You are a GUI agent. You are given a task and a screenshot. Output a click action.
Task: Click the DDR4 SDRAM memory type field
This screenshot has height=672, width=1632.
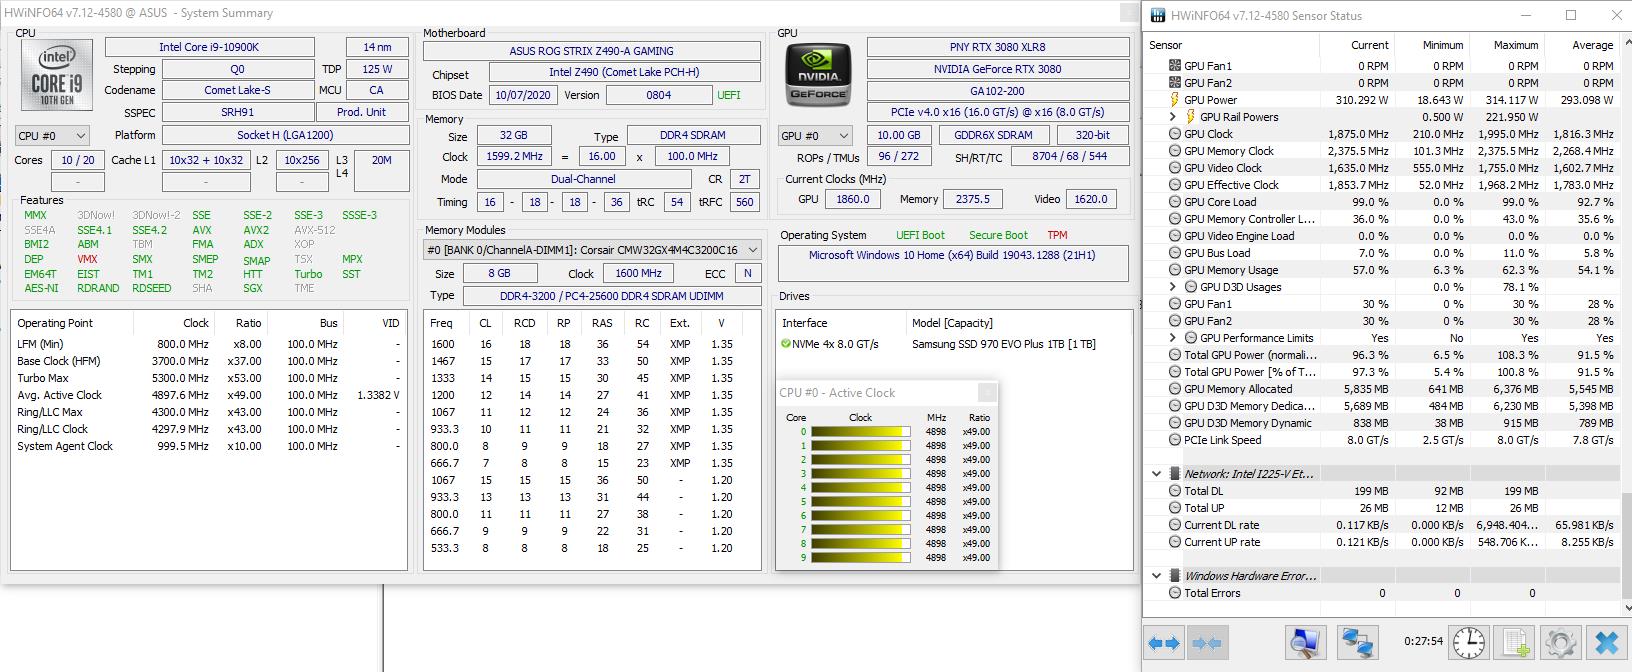[693, 135]
